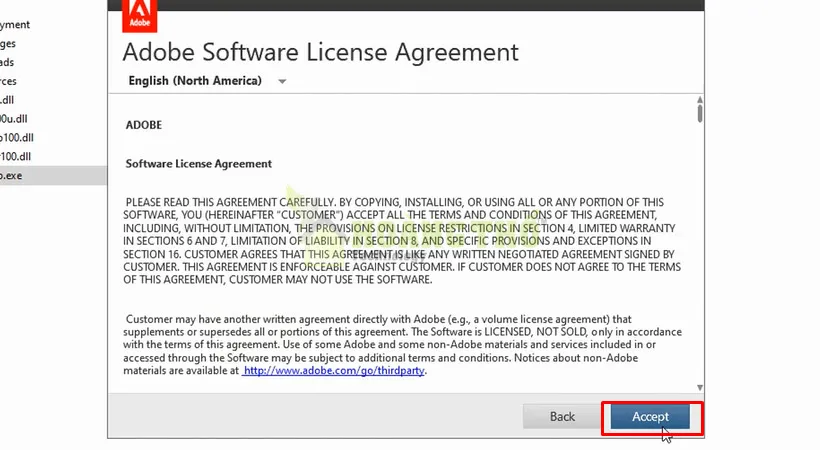Go back with the Back button
This screenshot has width=820, height=450.
point(562,416)
